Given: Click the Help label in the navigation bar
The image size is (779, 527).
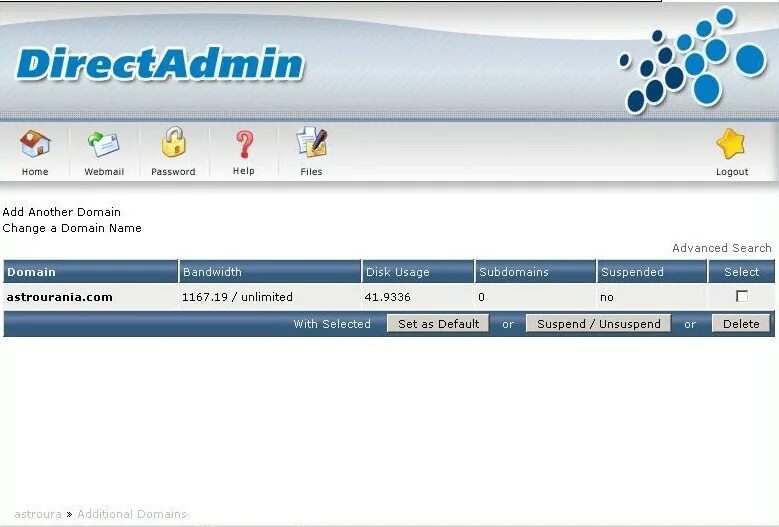Looking at the screenshot, I should (243, 171).
